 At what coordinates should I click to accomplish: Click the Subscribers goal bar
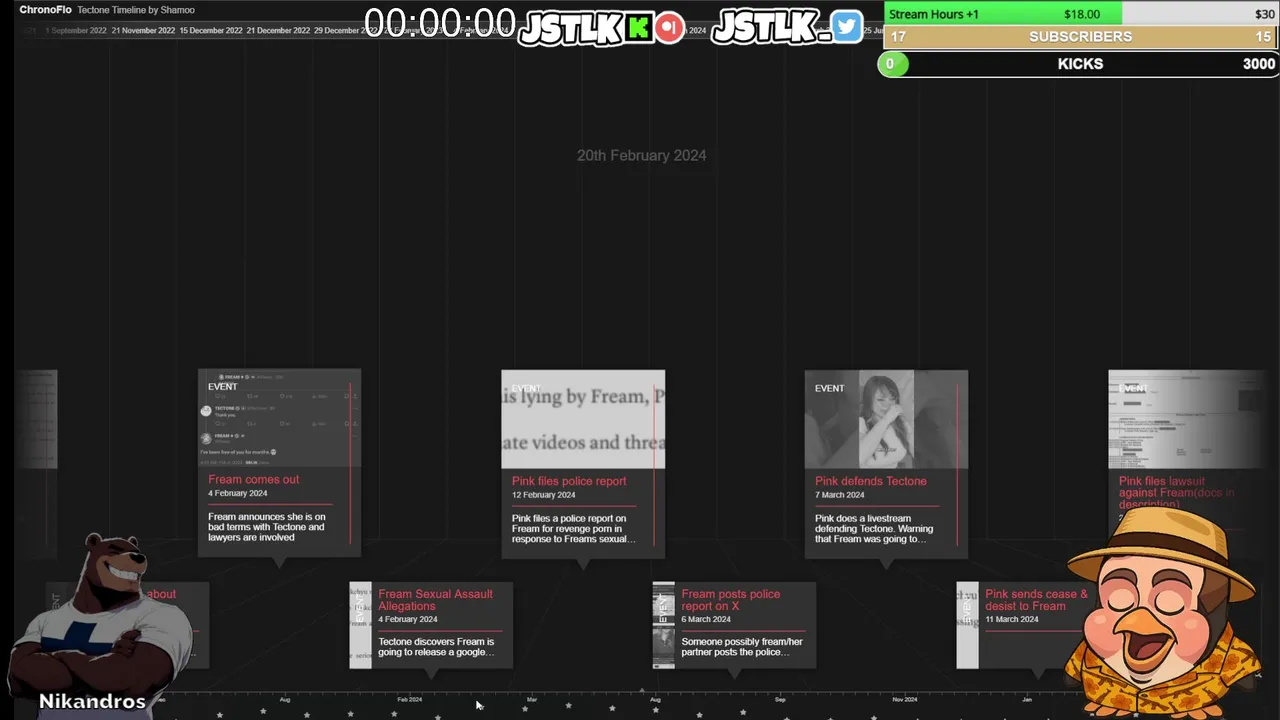1081,37
